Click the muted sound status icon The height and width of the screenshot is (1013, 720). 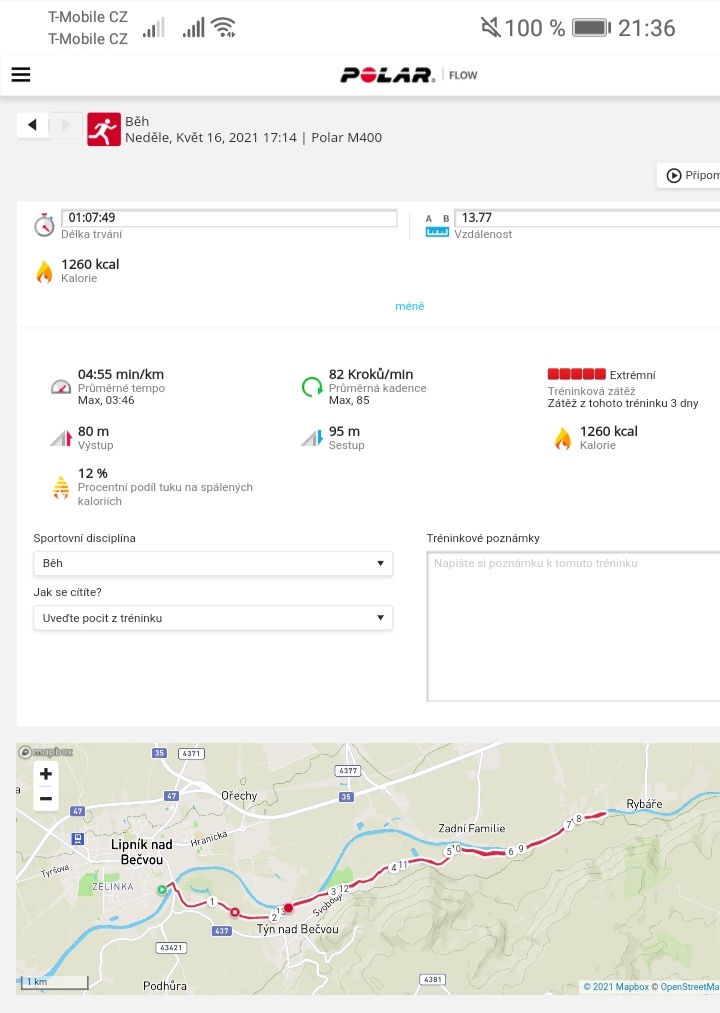[491, 28]
